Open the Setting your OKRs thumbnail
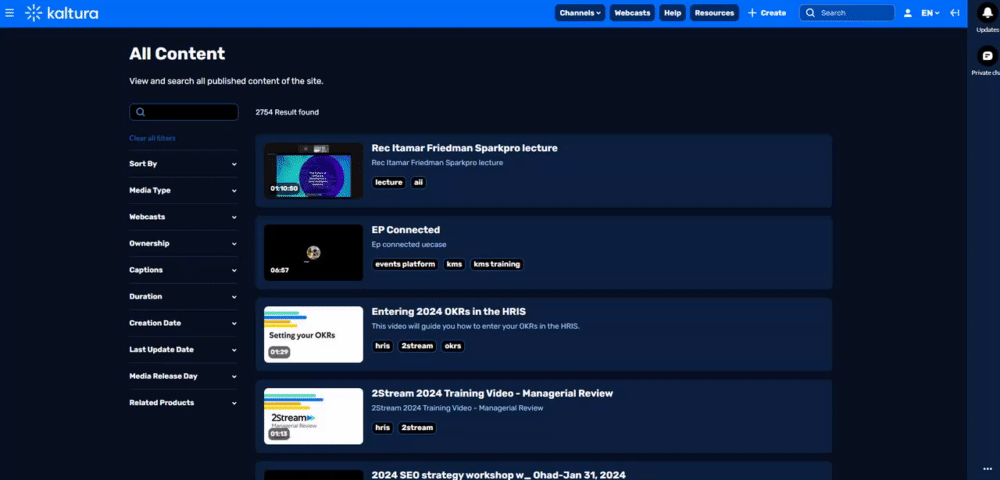This screenshot has width=1000, height=480. click(x=313, y=335)
